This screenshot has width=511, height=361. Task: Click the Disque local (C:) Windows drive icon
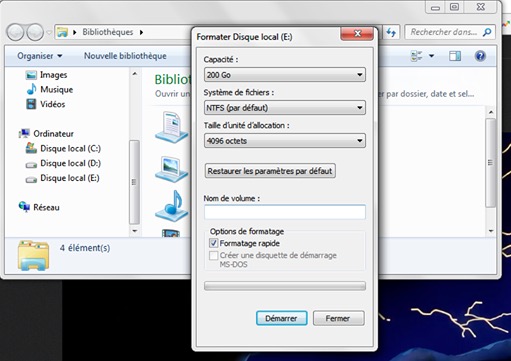[x=31, y=148]
